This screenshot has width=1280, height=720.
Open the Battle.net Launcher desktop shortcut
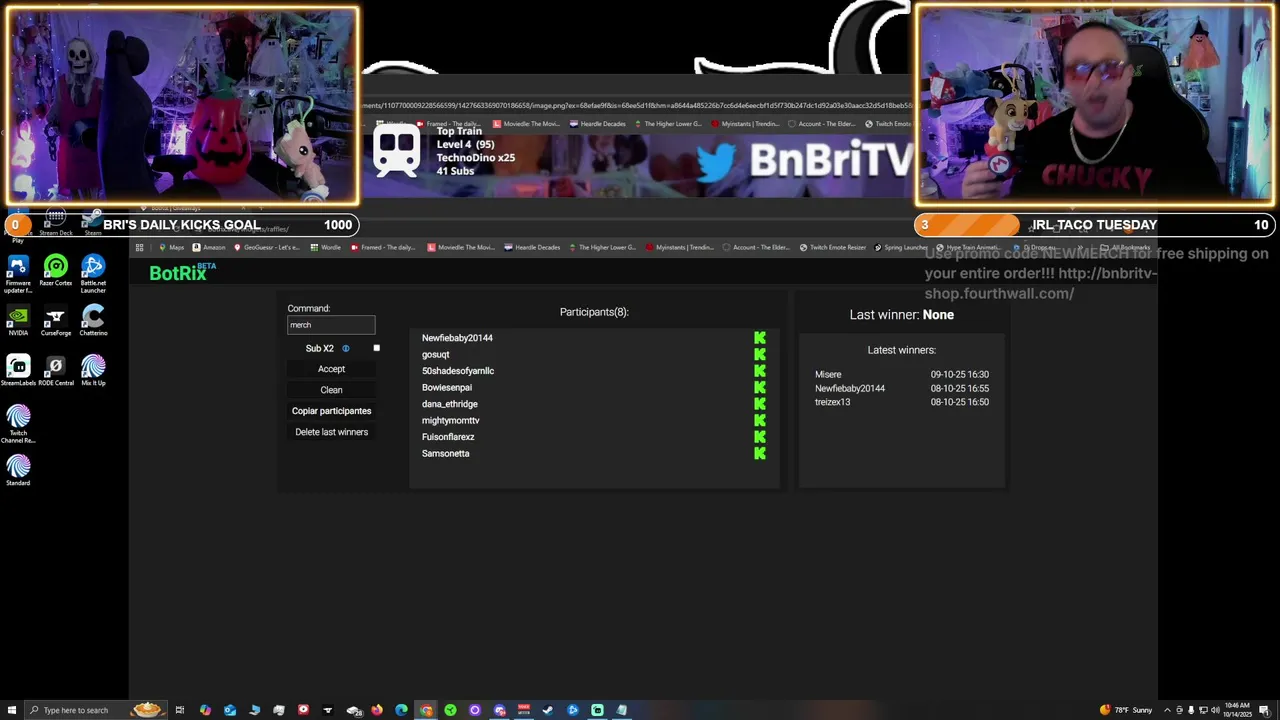(x=93, y=274)
